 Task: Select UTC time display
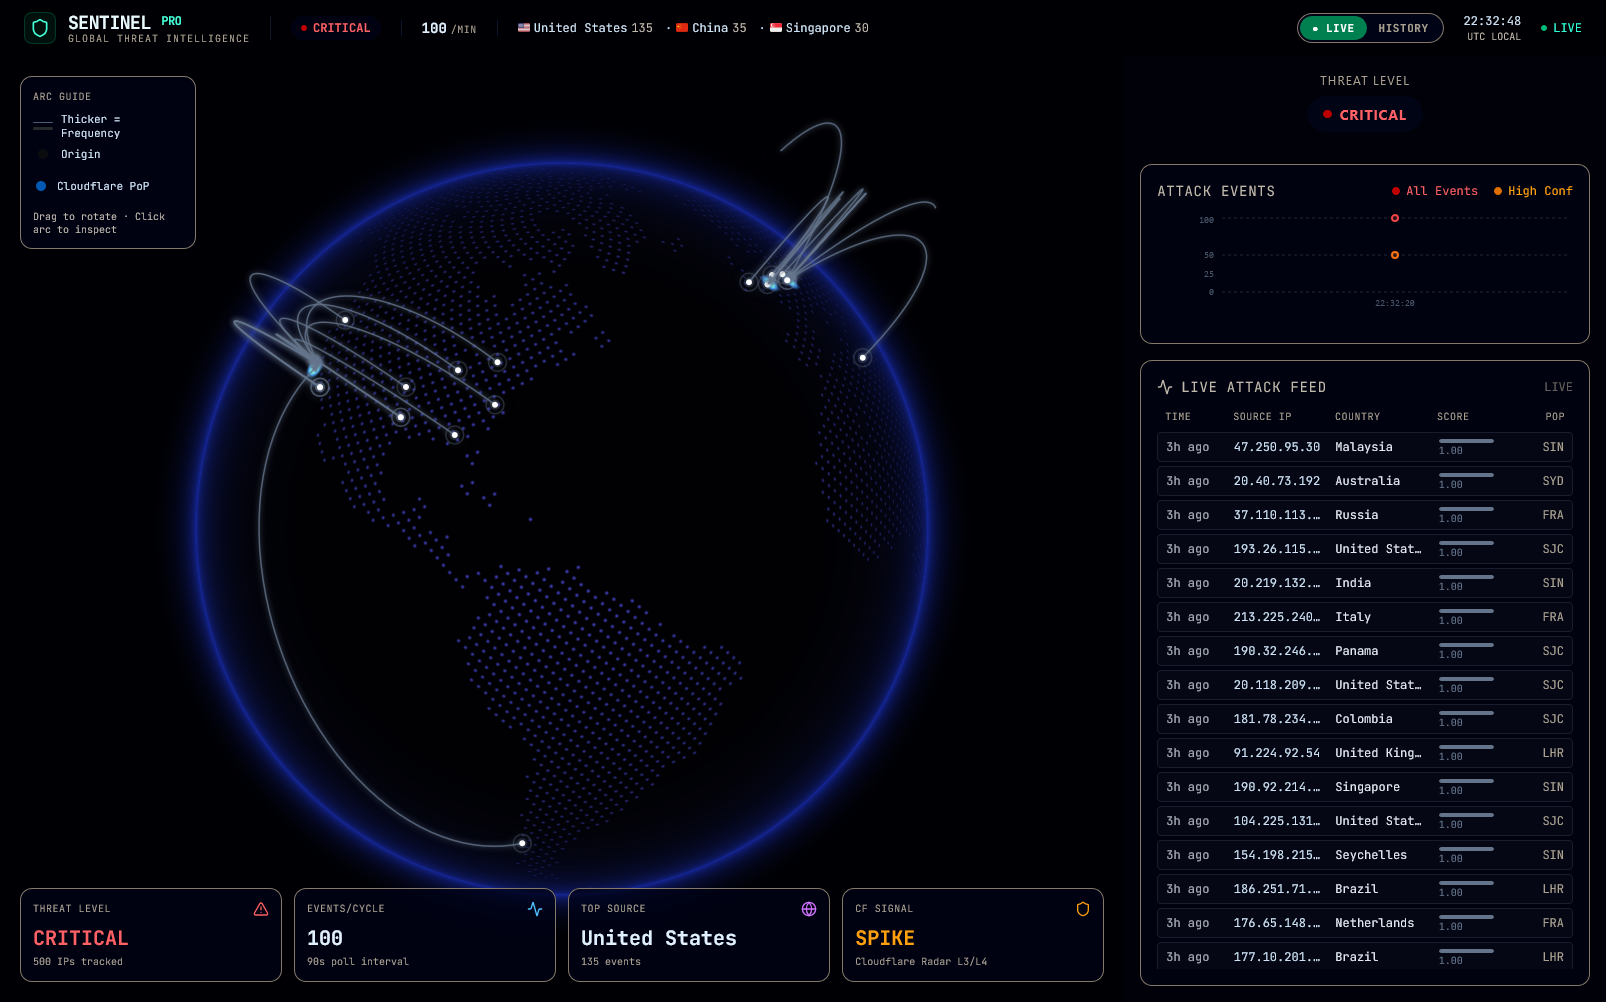[1476, 37]
